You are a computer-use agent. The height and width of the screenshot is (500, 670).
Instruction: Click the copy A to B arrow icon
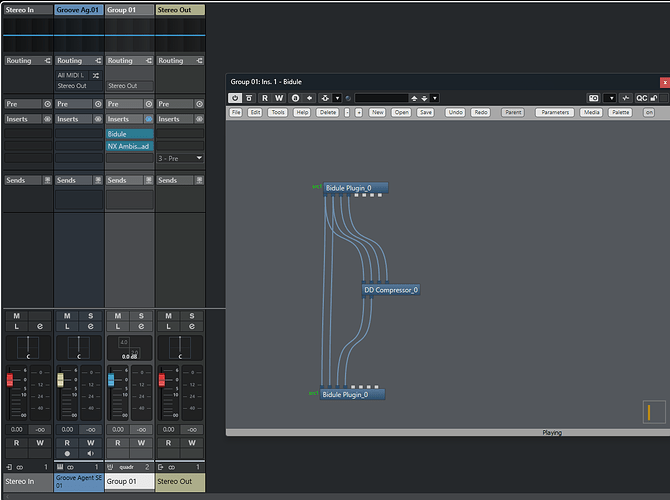(309, 98)
